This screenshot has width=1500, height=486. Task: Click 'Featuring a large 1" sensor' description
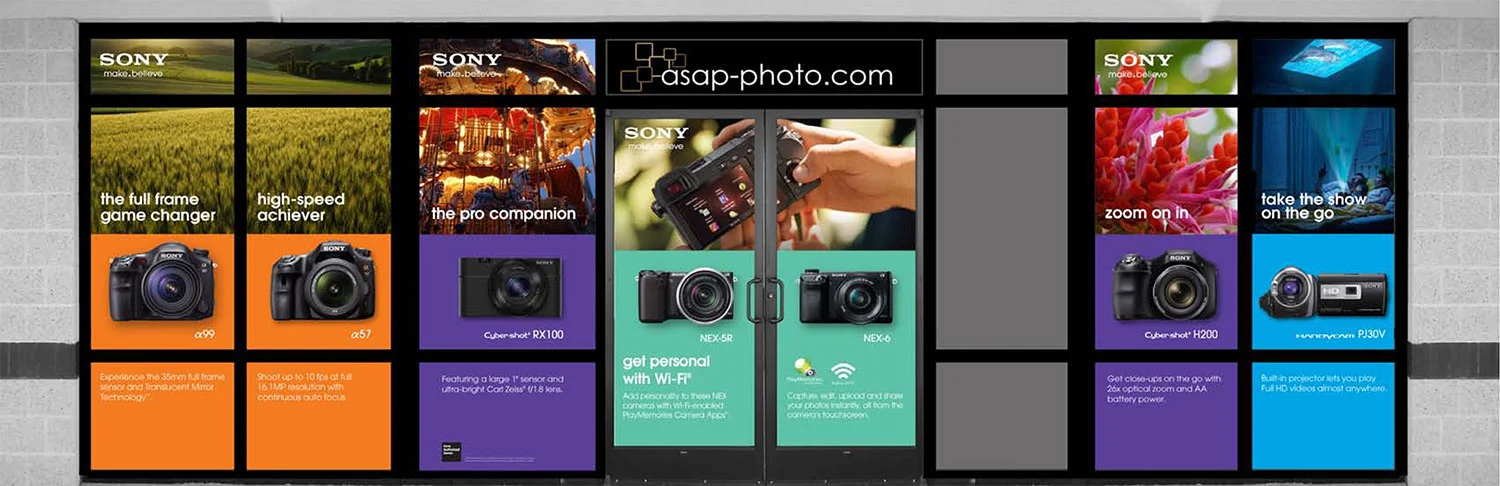point(503,385)
